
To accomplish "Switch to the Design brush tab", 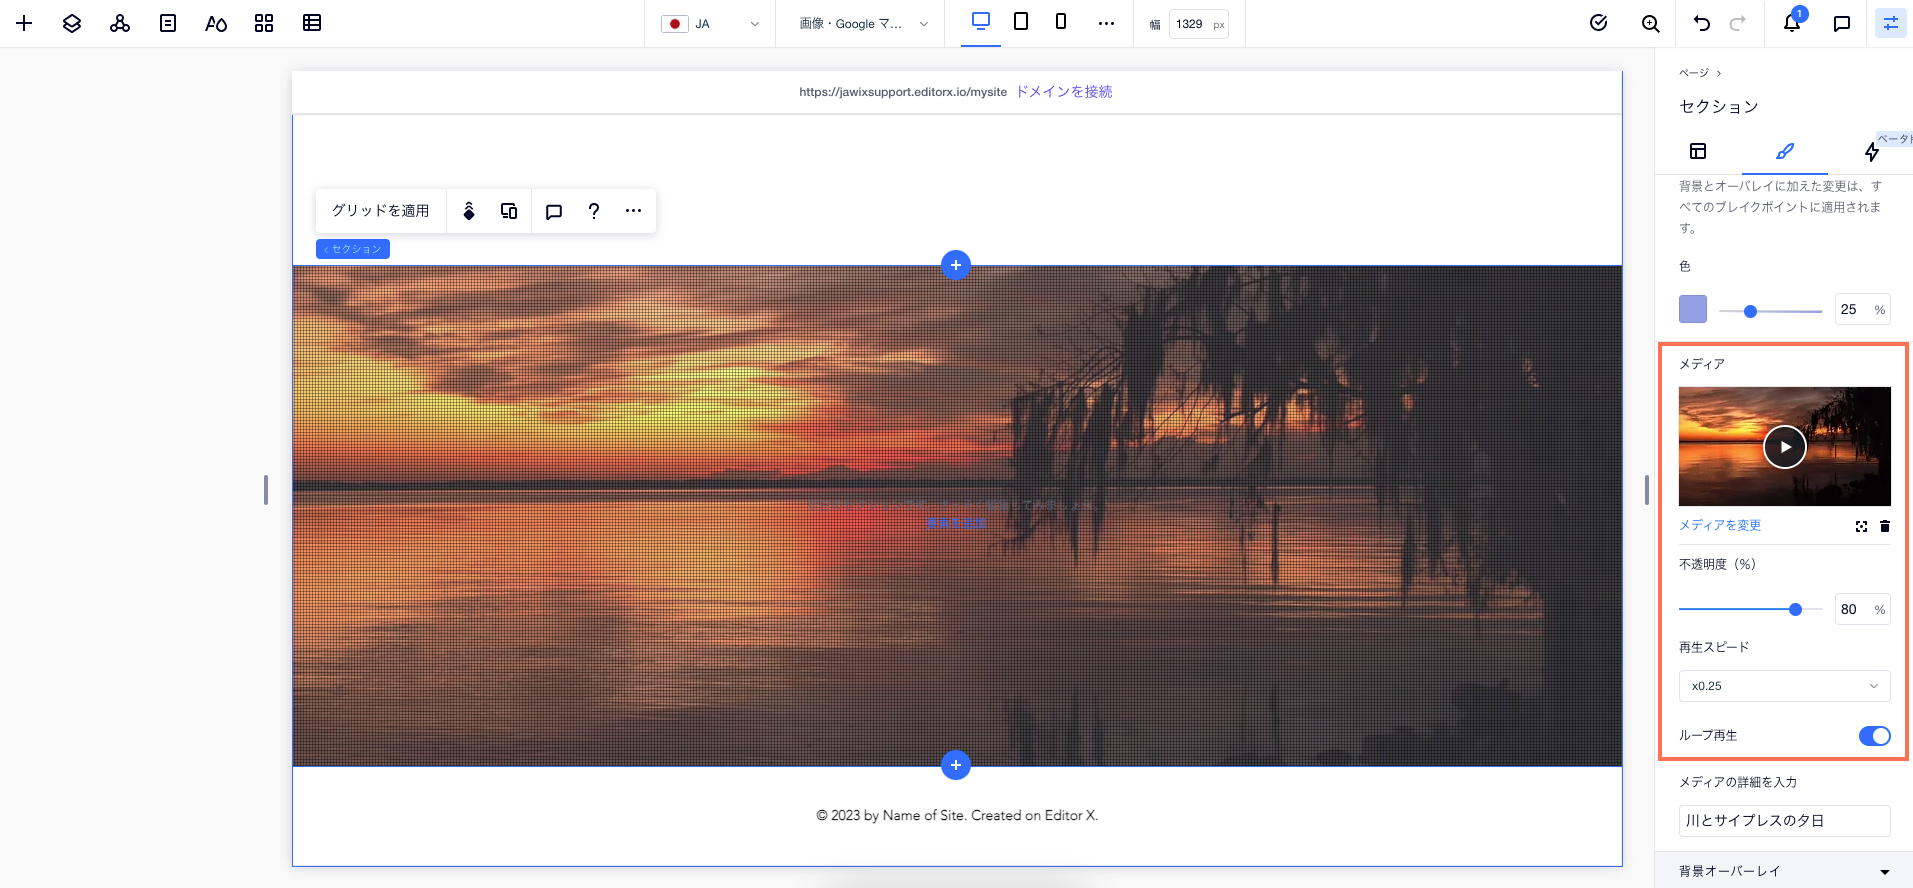I will pyautogui.click(x=1785, y=151).
